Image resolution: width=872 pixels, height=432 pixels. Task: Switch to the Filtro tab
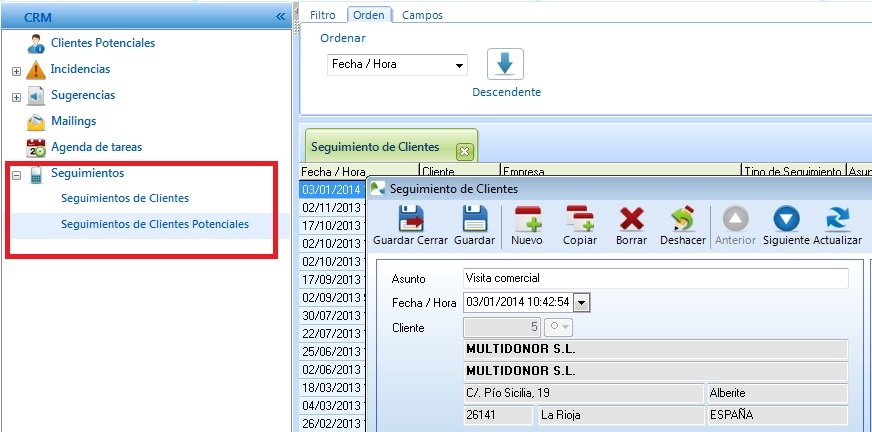[x=323, y=15]
